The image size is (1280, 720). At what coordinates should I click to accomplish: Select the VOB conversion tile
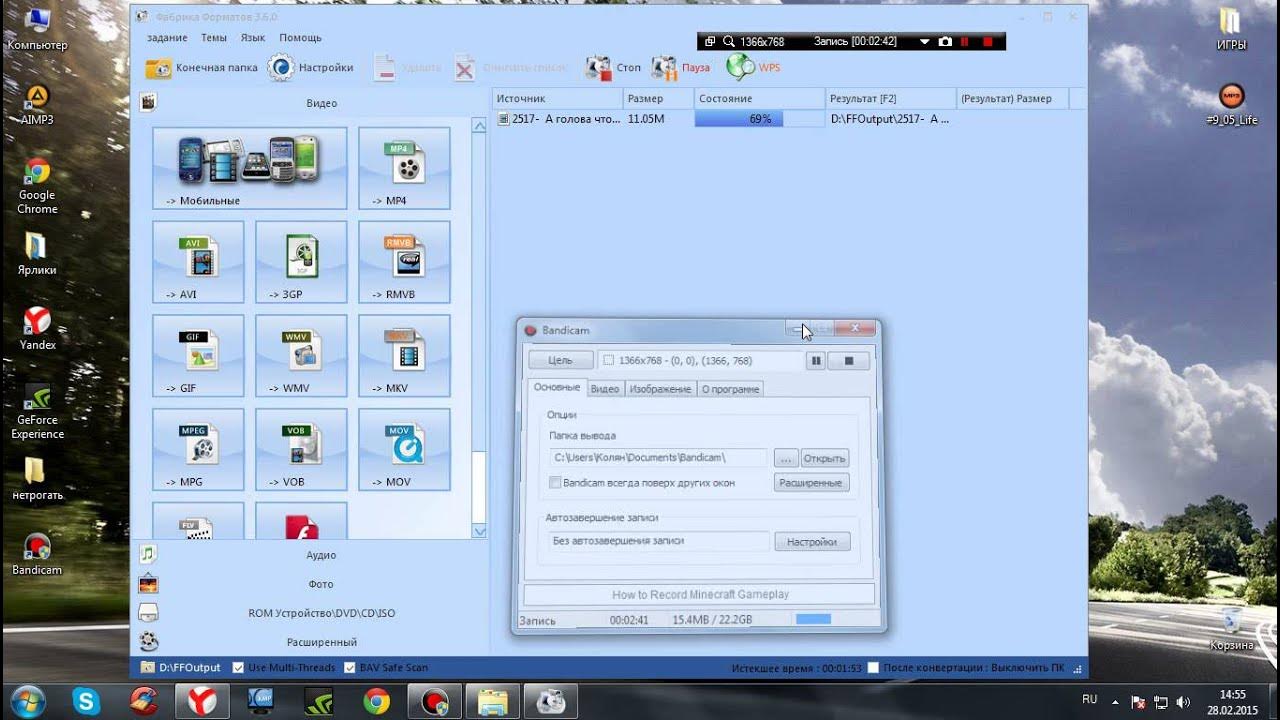point(301,449)
